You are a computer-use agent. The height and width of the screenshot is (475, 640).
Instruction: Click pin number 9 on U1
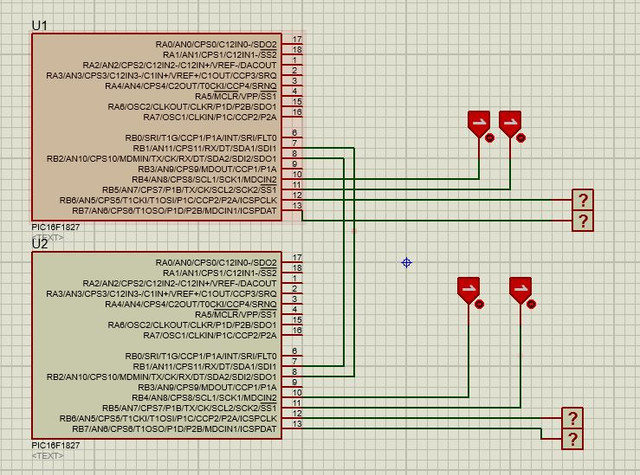295,164
